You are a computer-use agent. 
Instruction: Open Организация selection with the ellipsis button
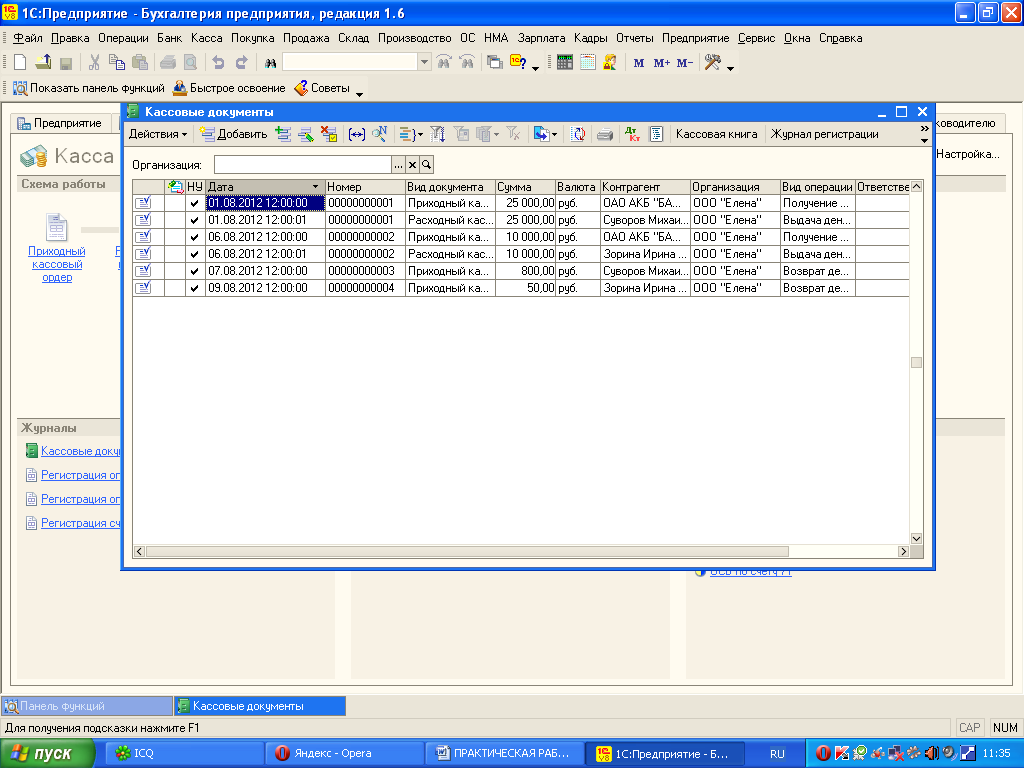pos(398,165)
